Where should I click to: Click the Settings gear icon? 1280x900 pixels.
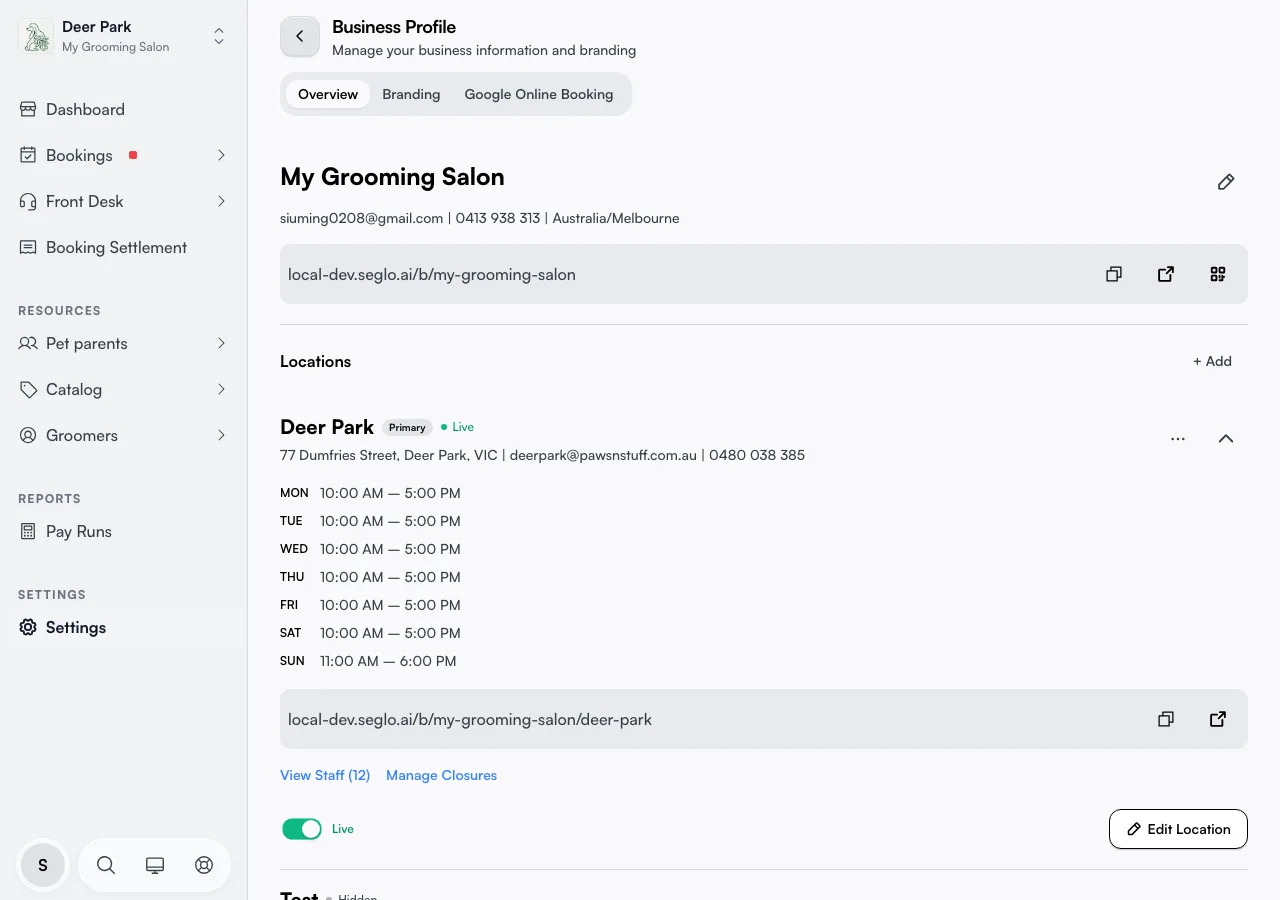pyautogui.click(x=28, y=627)
